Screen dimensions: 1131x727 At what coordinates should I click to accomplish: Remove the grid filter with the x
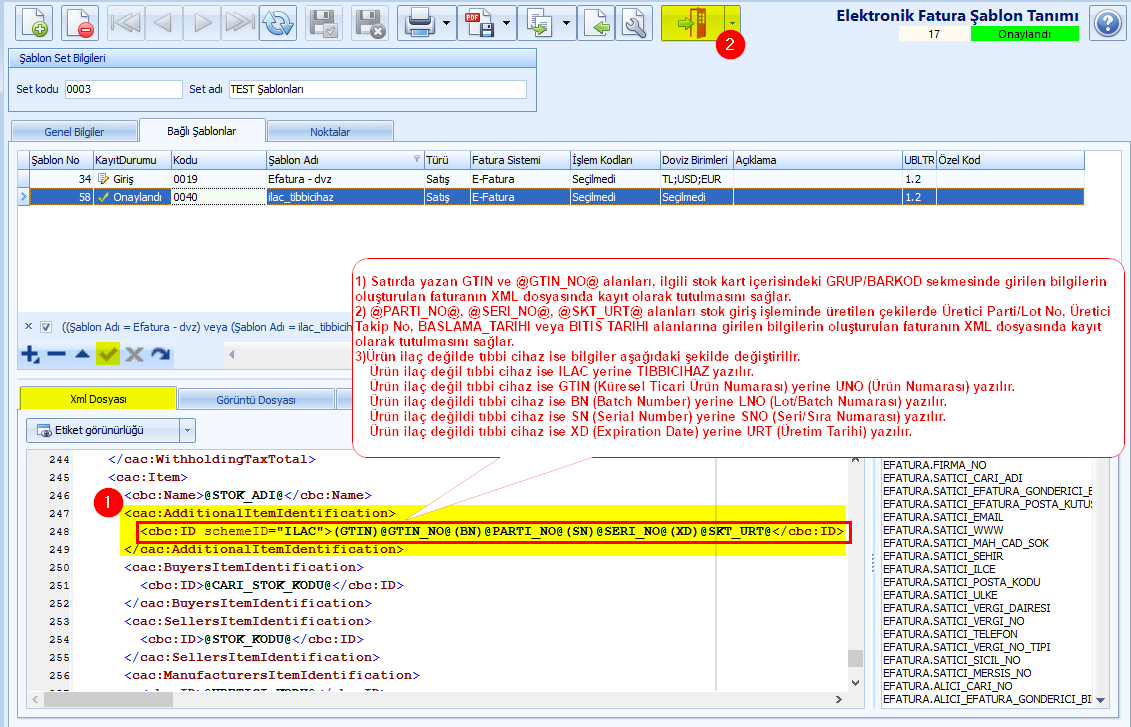pyautogui.click(x=29, y=326)
